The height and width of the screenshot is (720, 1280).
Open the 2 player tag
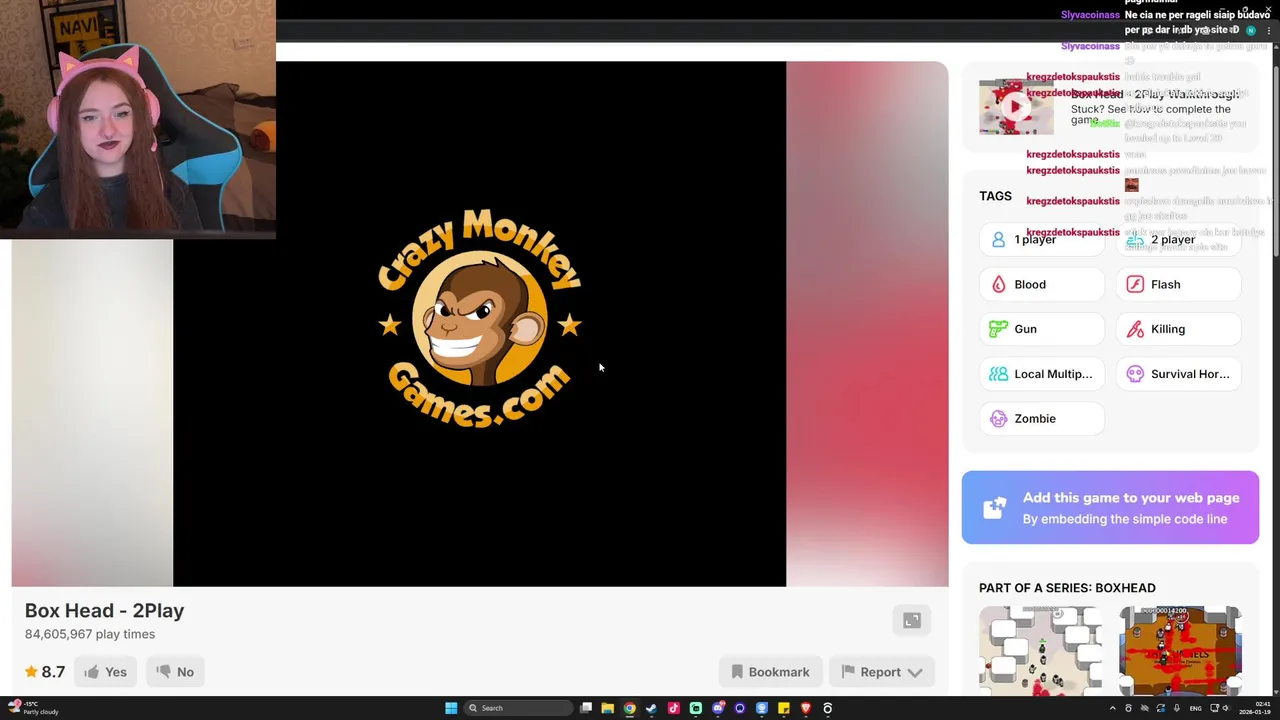(1178, 240)
